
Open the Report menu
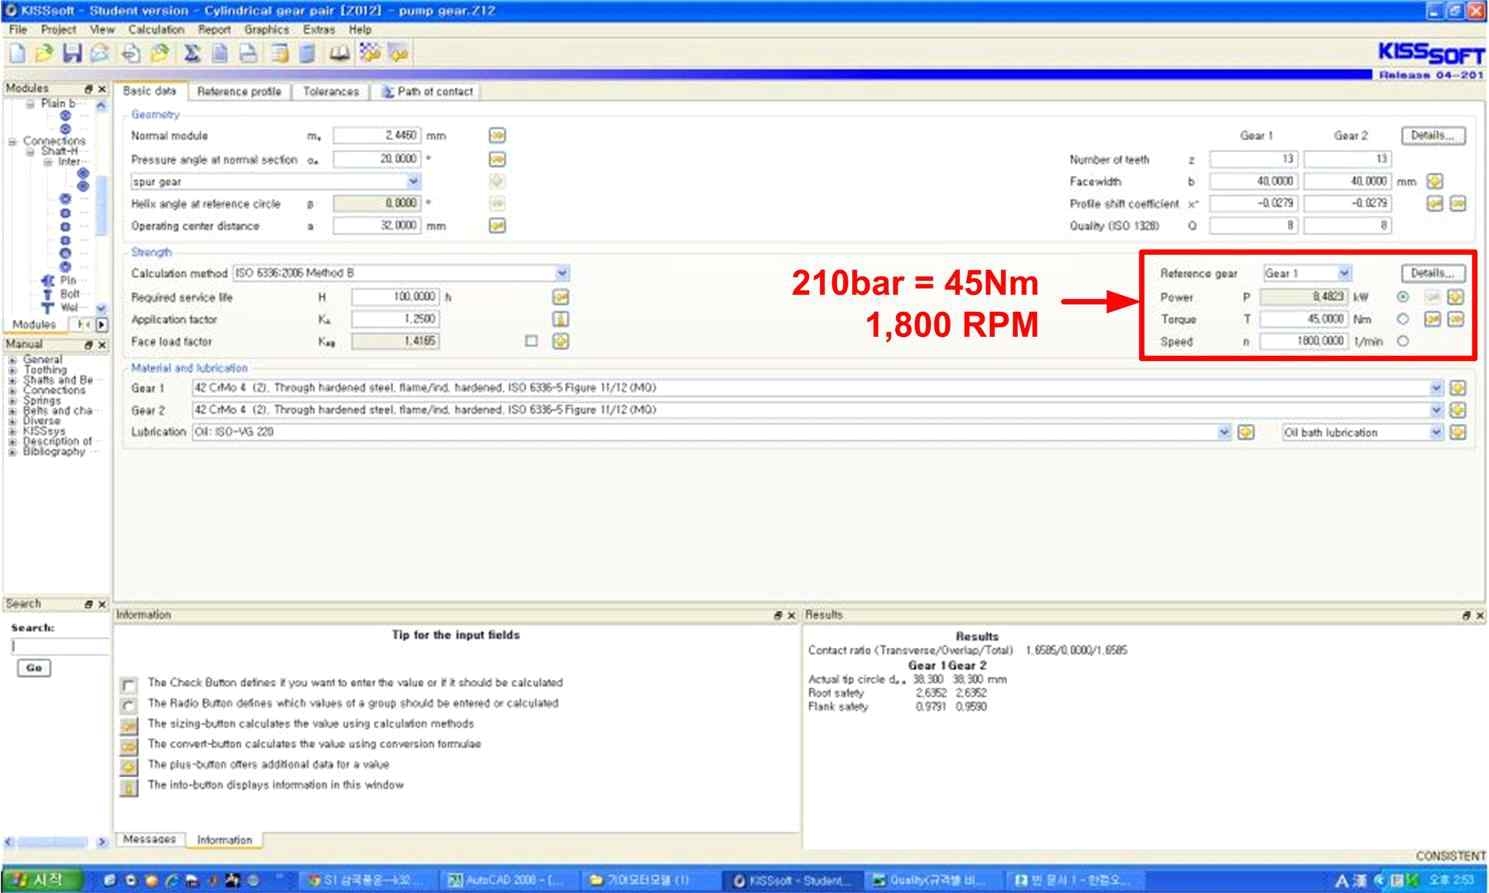click(214, 29)
